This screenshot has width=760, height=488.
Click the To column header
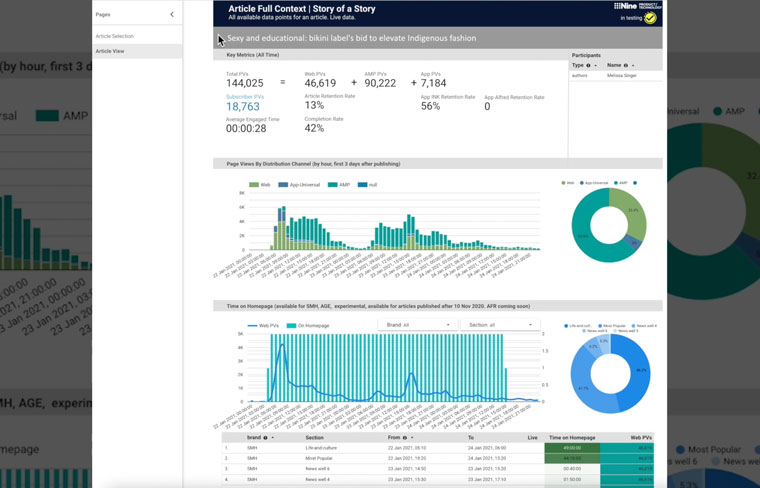[471, 438]
